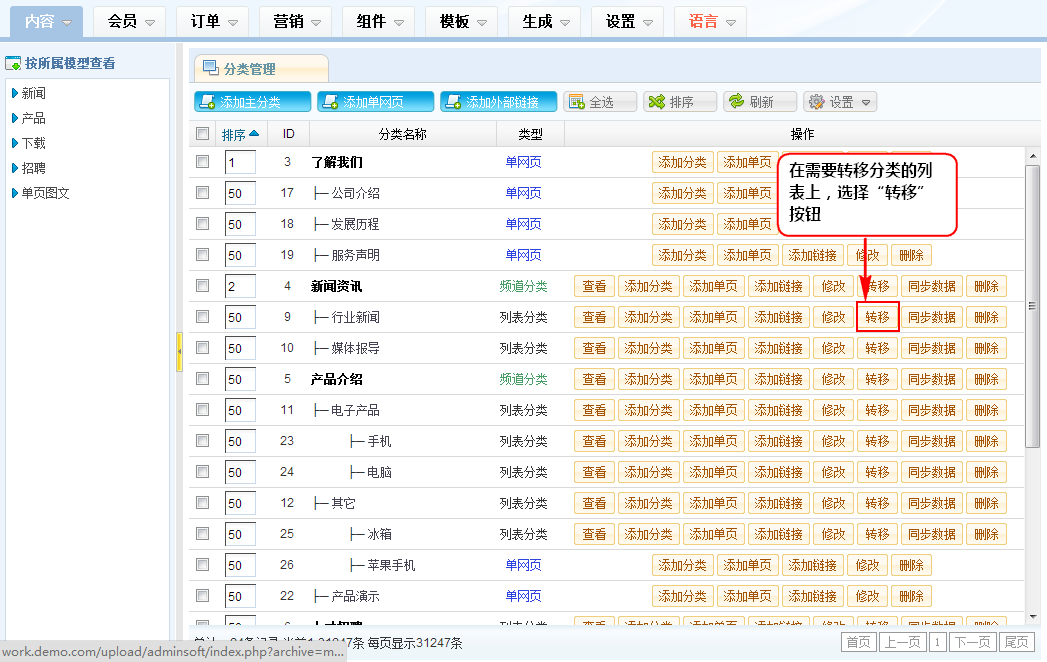Toggle the header select-all checkbox

(203, 134)
